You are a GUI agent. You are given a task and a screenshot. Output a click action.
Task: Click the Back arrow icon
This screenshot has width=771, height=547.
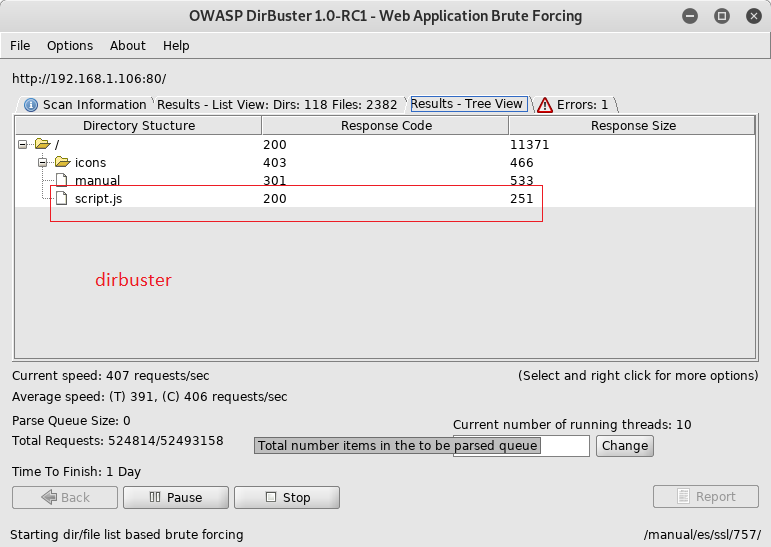(x=49, y=497)
